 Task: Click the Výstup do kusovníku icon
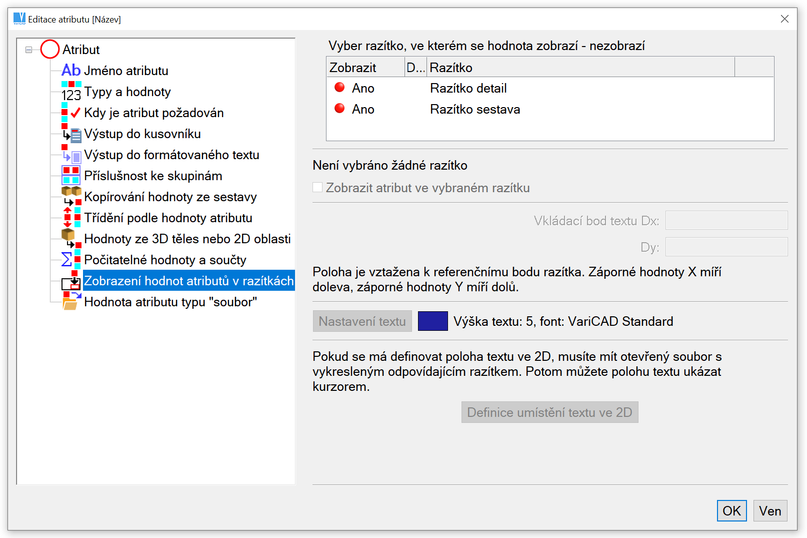70,134
